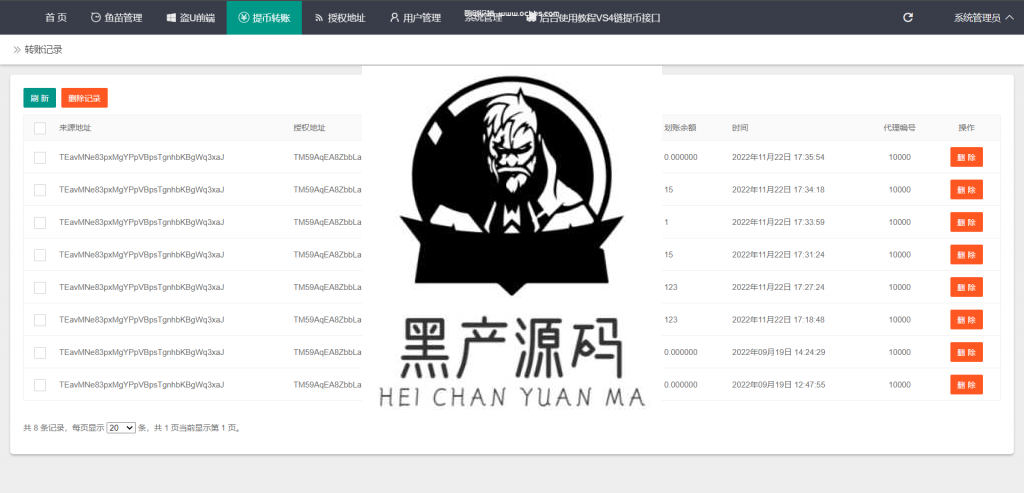1024x493 pixels.
Task: Expand the 系统管理员 account menu
Action: (983, 18)
